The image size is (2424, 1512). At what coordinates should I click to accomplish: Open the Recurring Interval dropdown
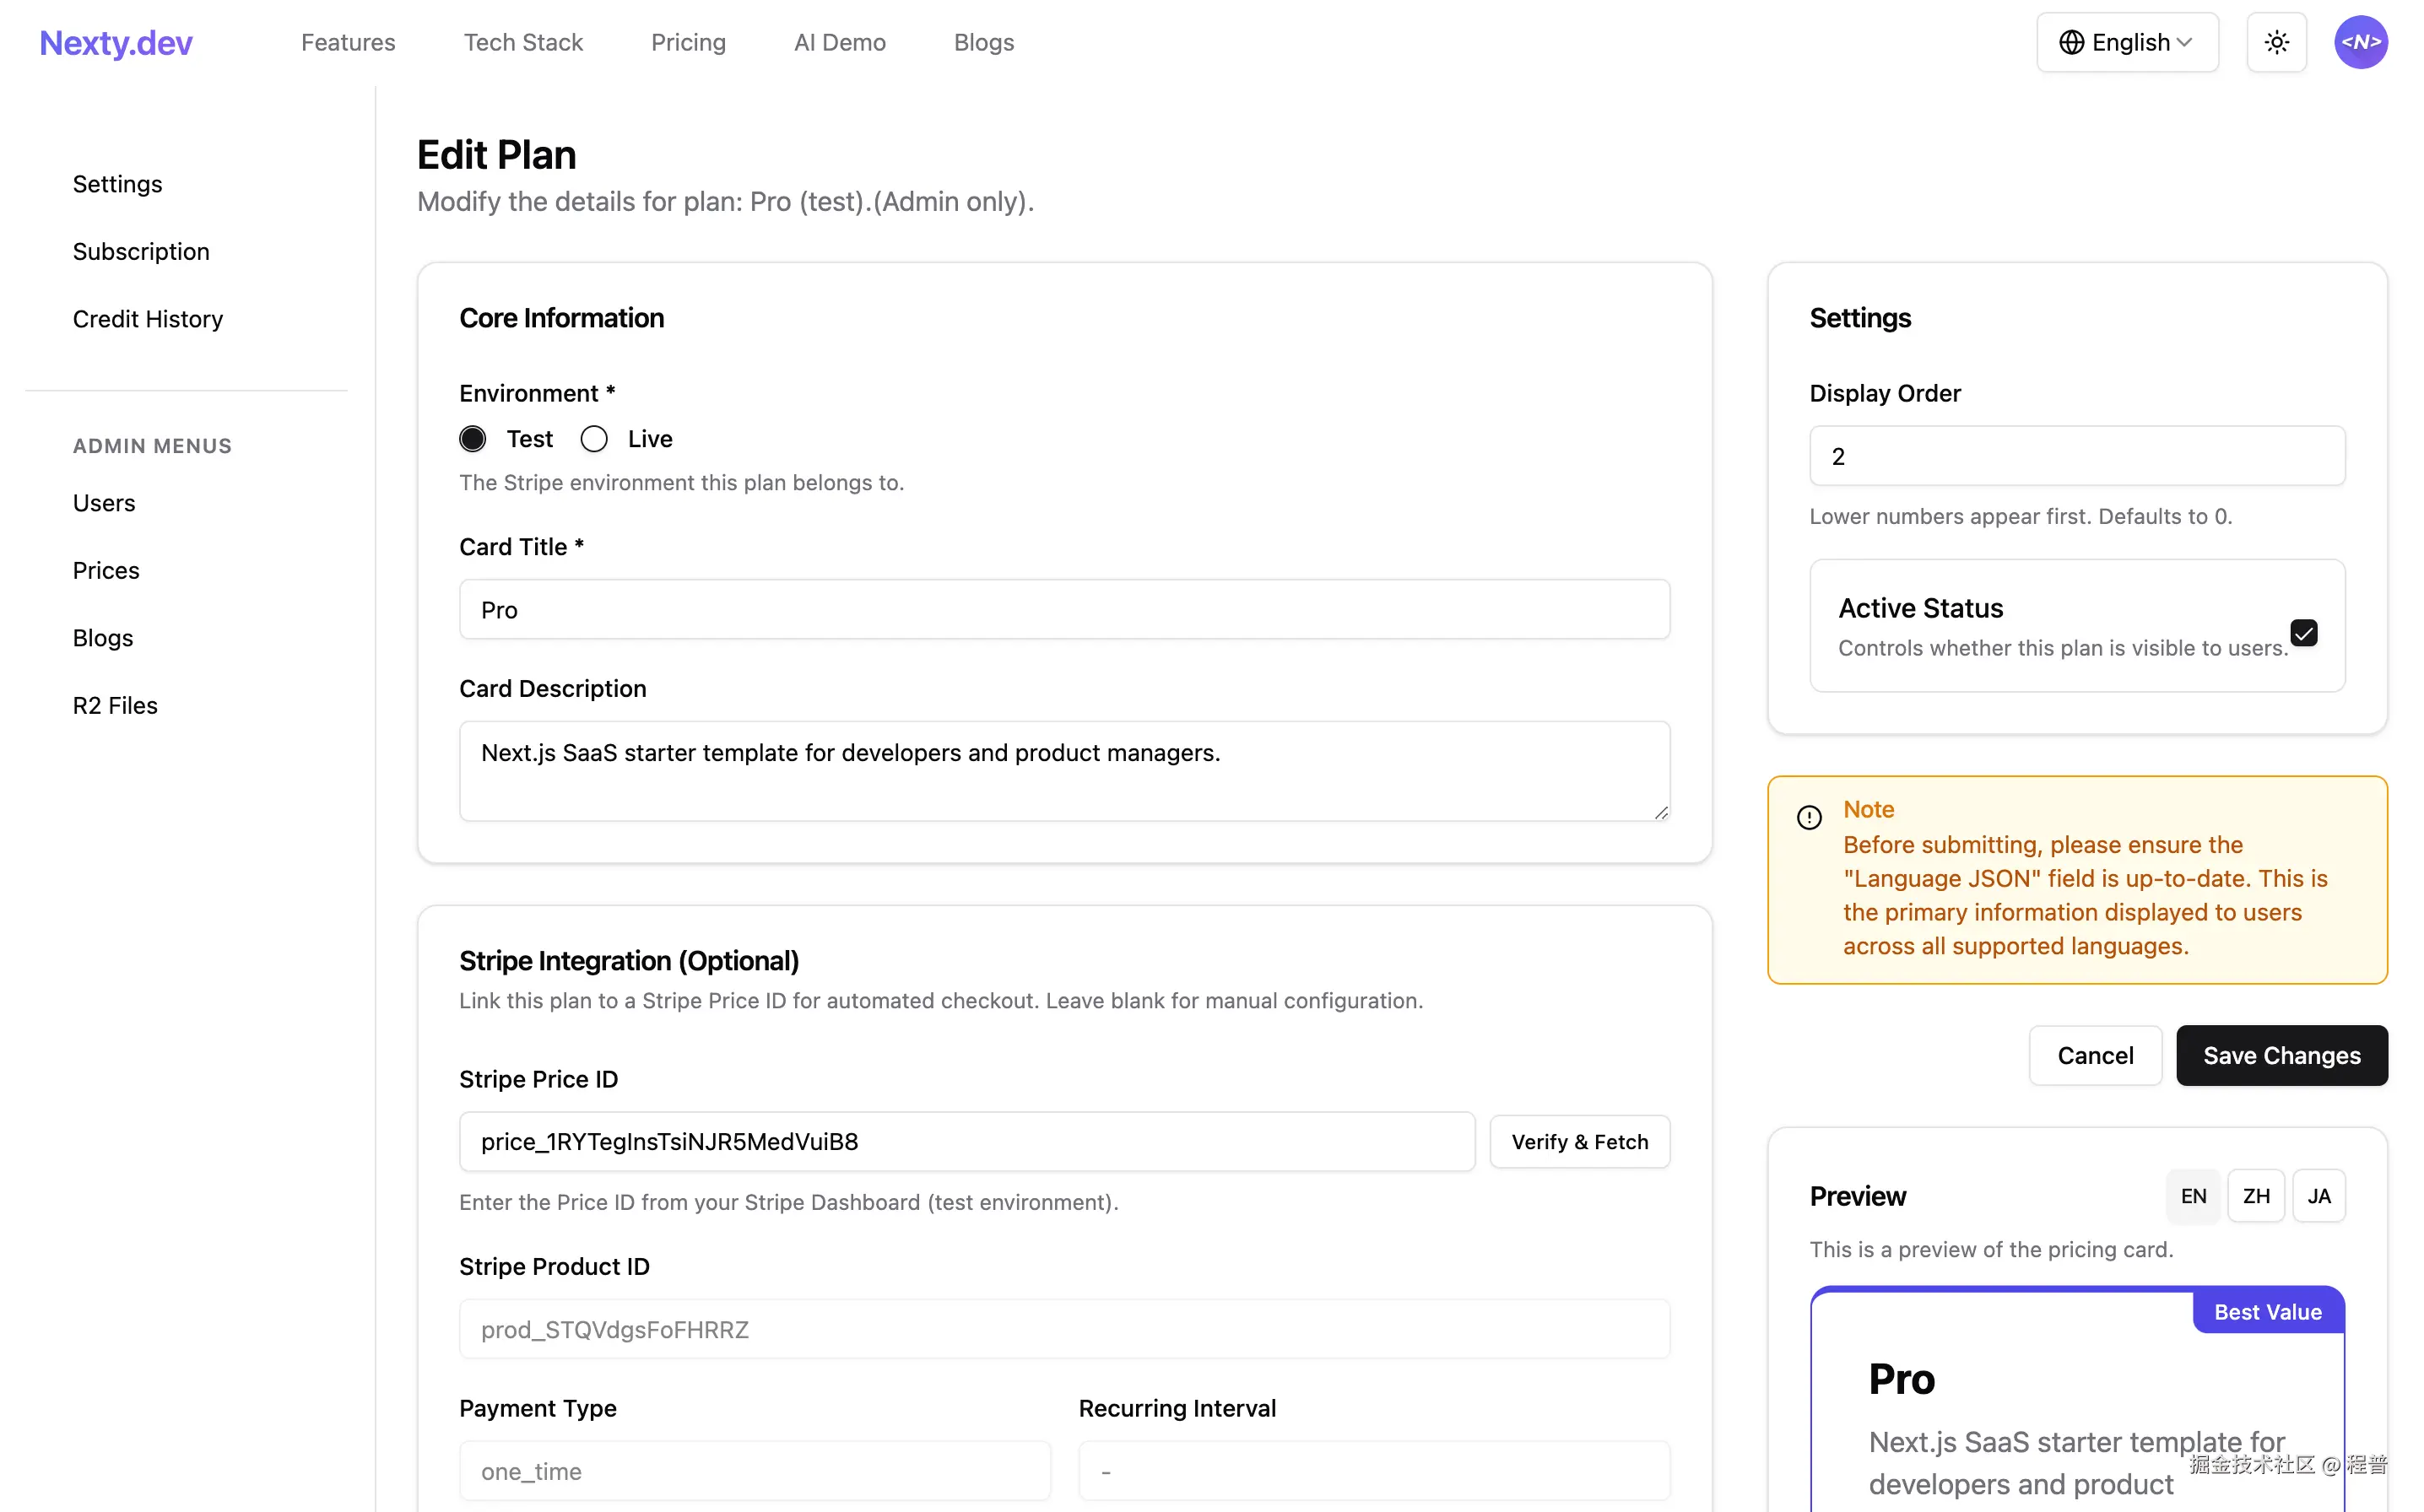1374,1470
